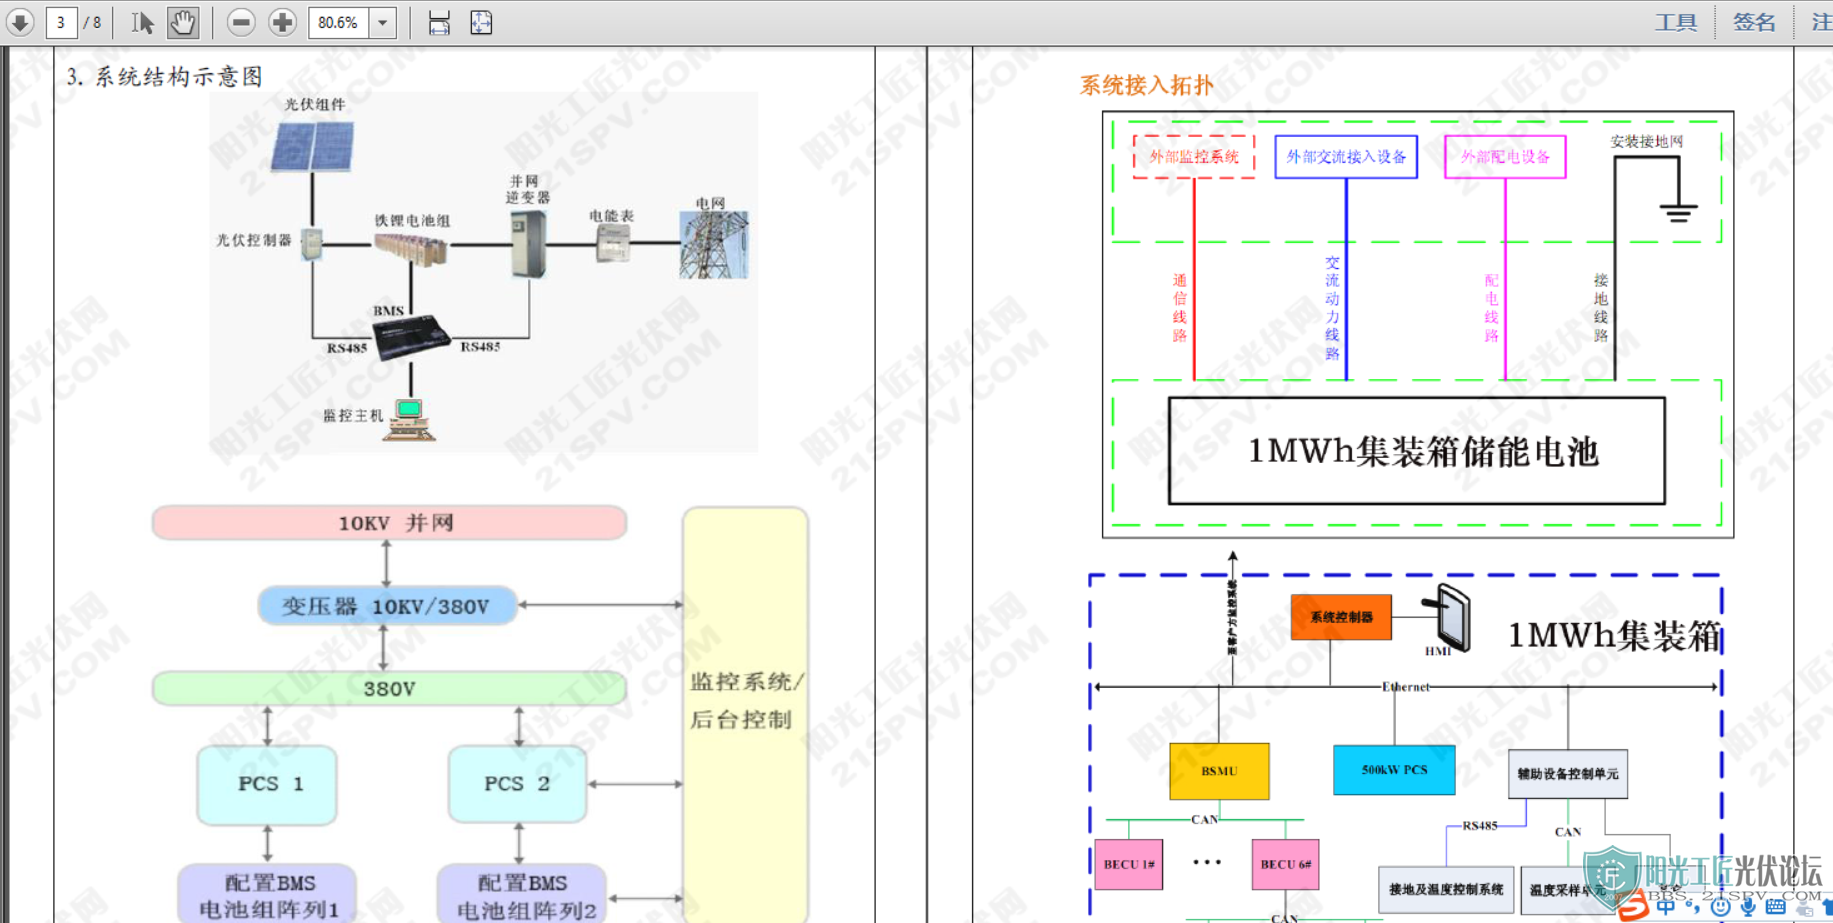Click the 1MWh集装箱储能电池 box
This screenshot has width=1833, height=923.
[x=1417, y=451]
